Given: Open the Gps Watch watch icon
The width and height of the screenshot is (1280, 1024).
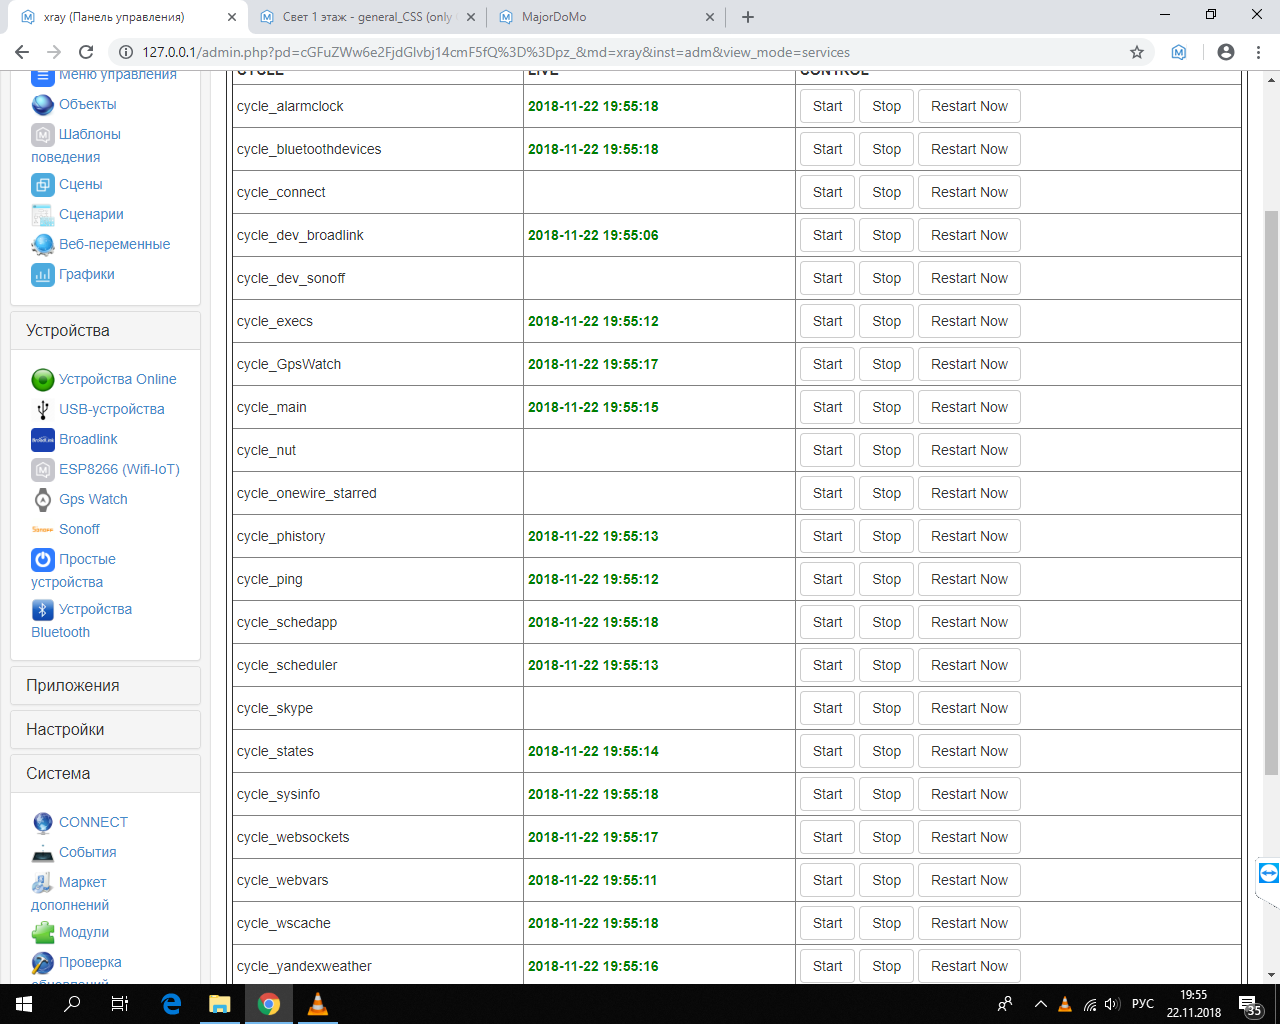Looking at the screenshot, I should (x=42, y=499).
